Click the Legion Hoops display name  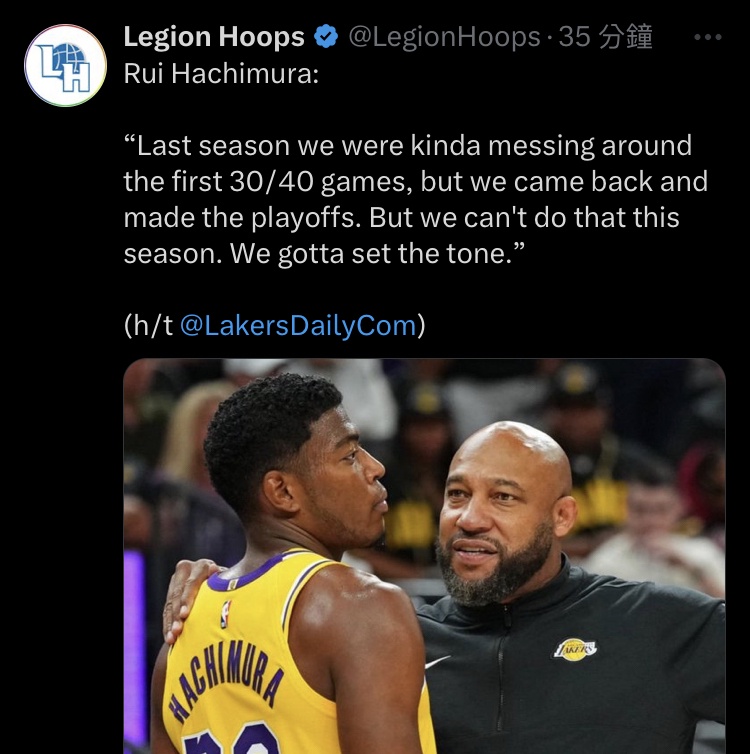click(214, 38)
